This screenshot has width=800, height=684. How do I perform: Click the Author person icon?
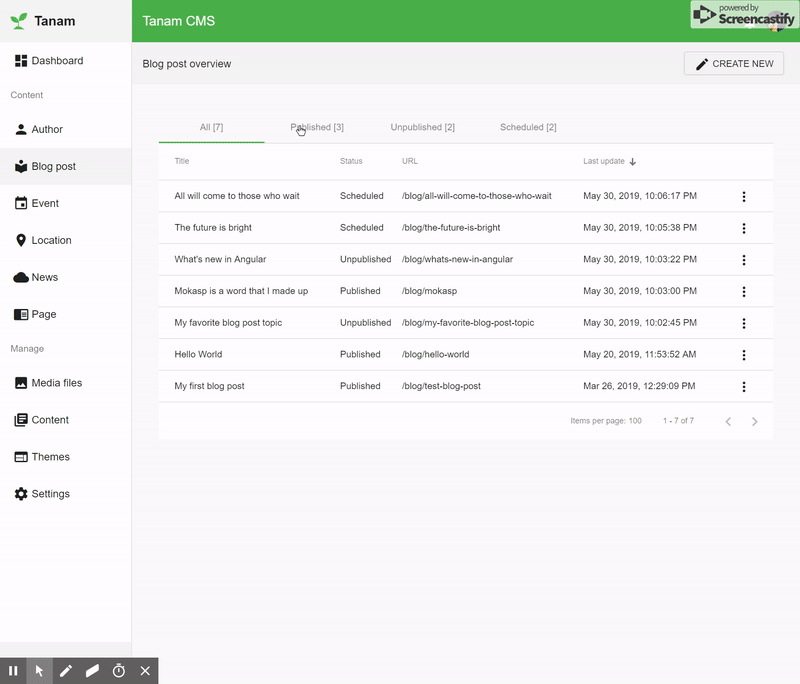click(x=21, y=130)
